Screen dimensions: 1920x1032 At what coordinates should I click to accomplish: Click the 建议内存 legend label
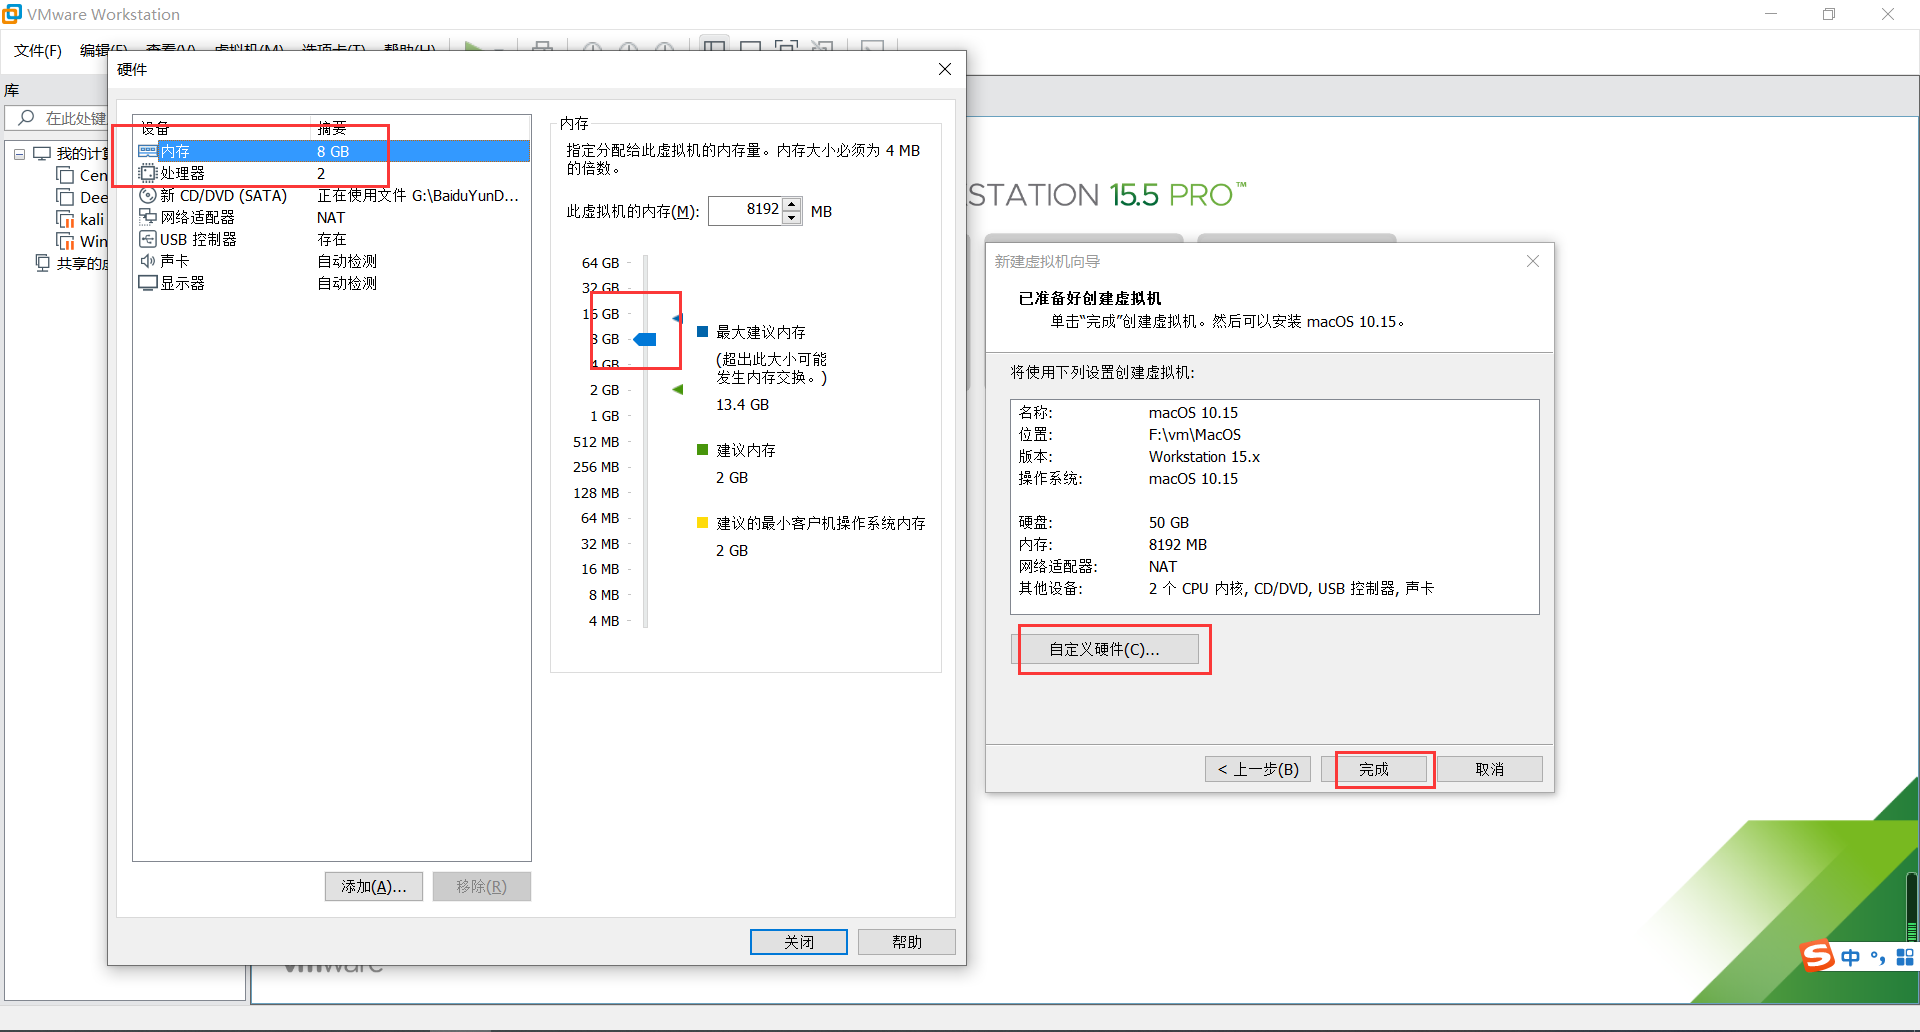coord(746,450)
